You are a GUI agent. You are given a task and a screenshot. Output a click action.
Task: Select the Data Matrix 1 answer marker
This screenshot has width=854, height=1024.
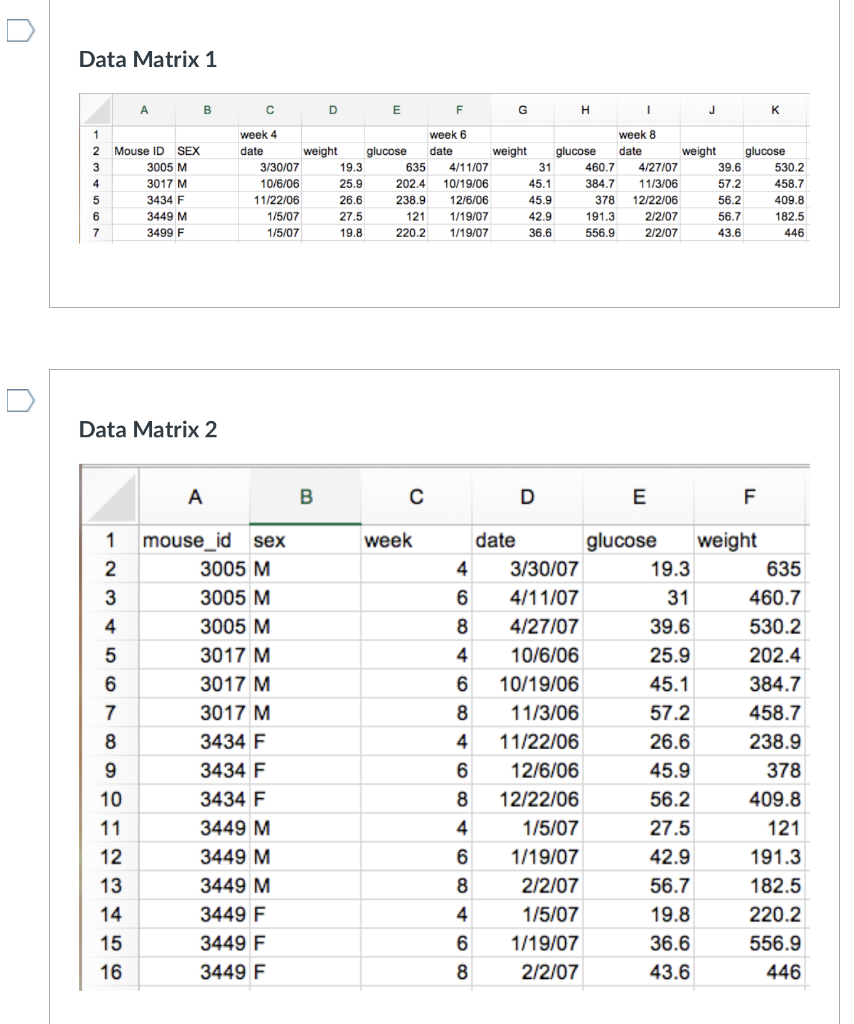(20, 31)
